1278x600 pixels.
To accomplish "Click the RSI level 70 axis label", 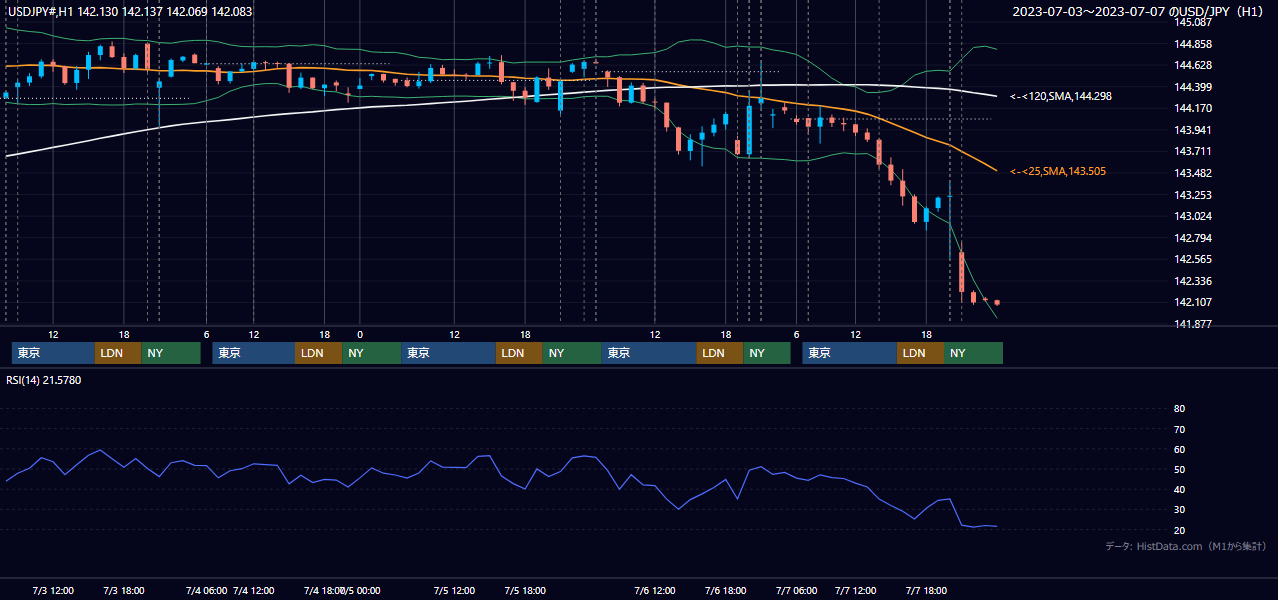I will point(1179,429).
